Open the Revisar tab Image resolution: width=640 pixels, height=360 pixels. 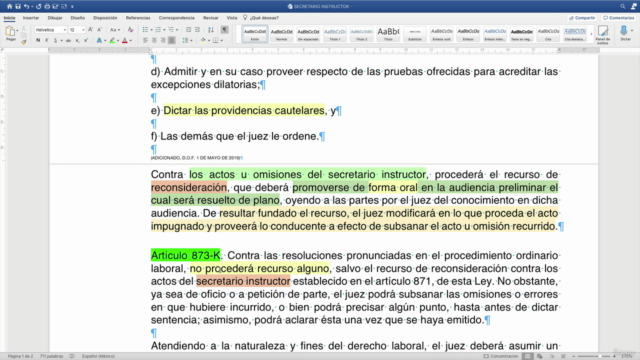211,18
